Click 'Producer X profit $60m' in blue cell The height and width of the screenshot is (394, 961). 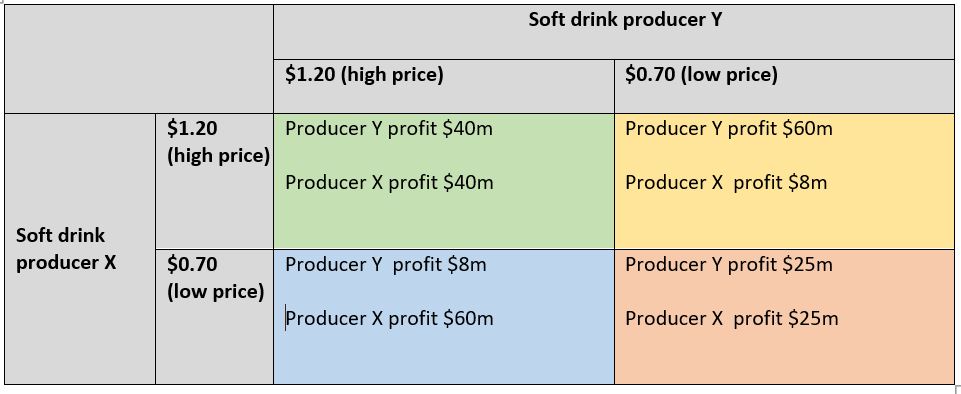[x=389, y=319]
